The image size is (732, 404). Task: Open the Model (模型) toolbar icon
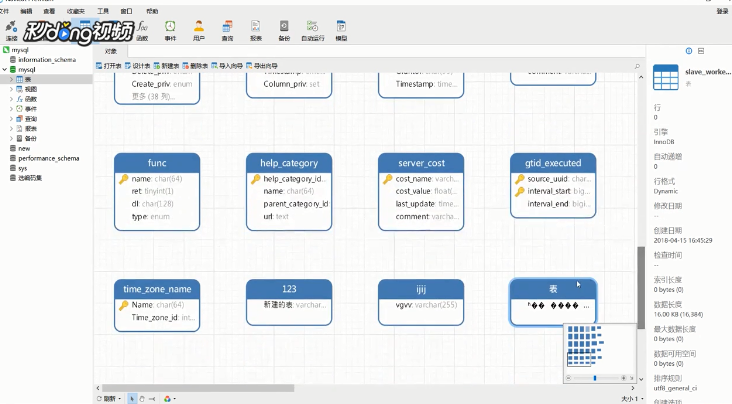[341, 31]
